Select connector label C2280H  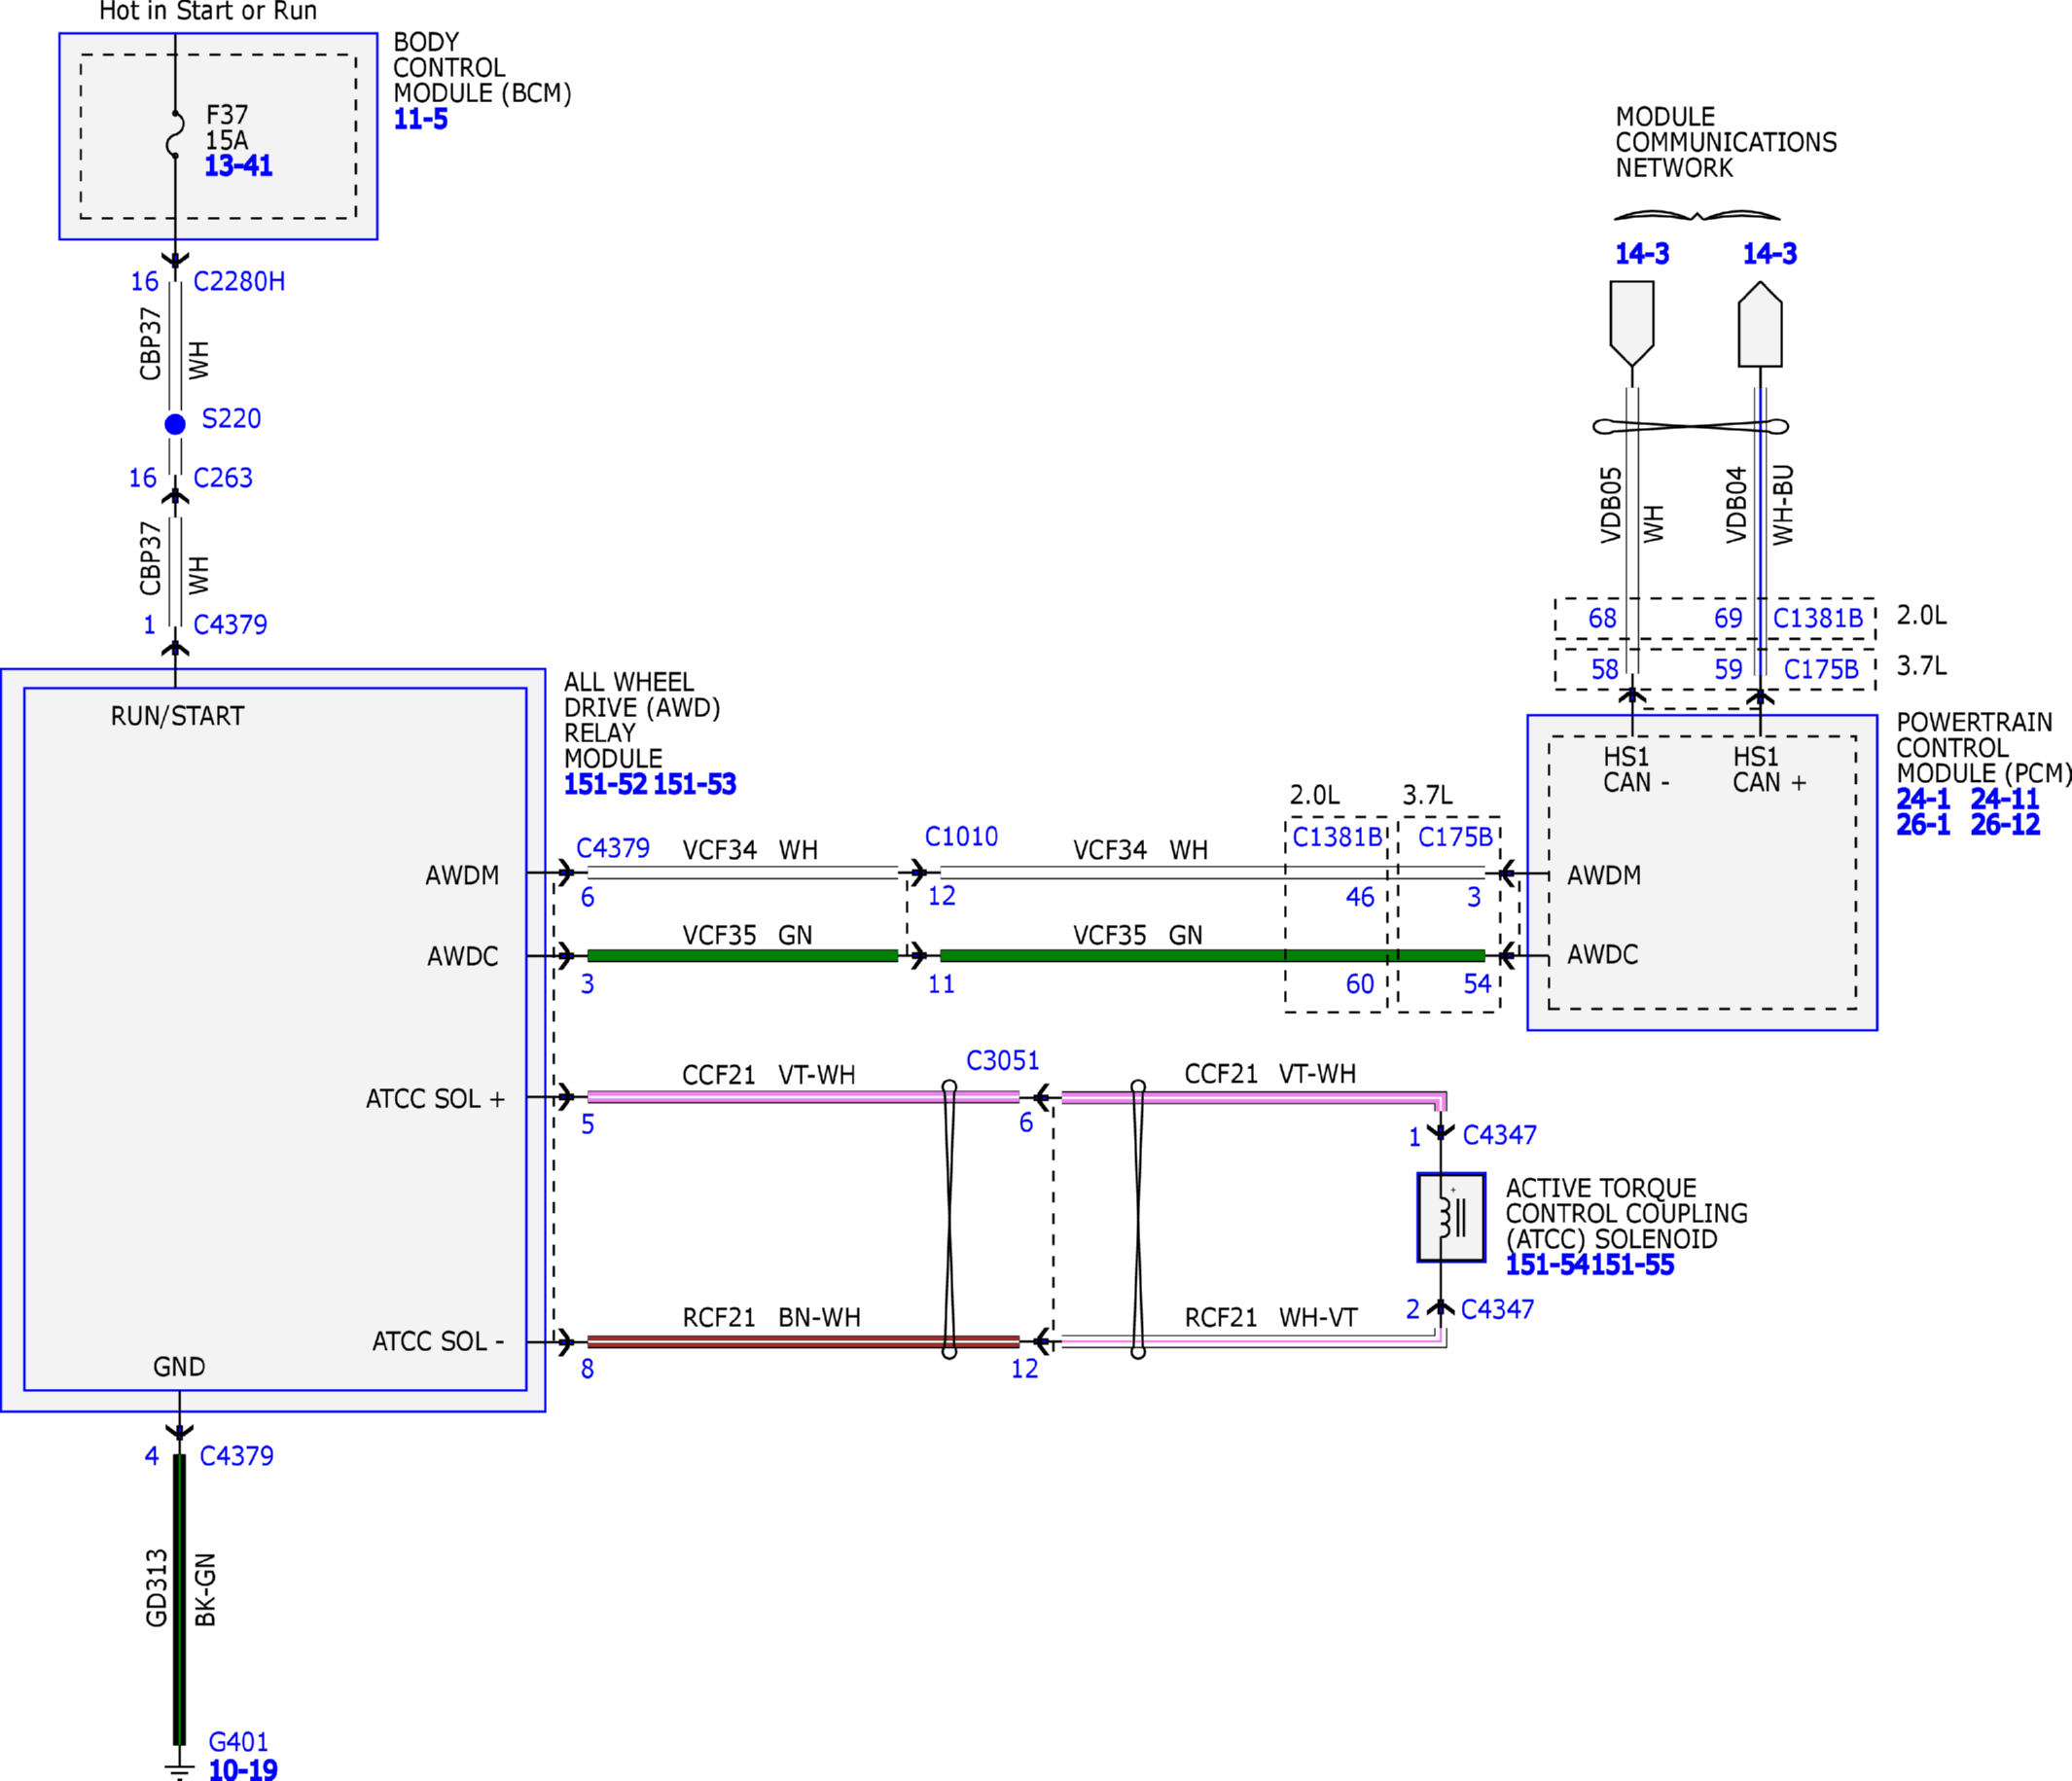239,282
